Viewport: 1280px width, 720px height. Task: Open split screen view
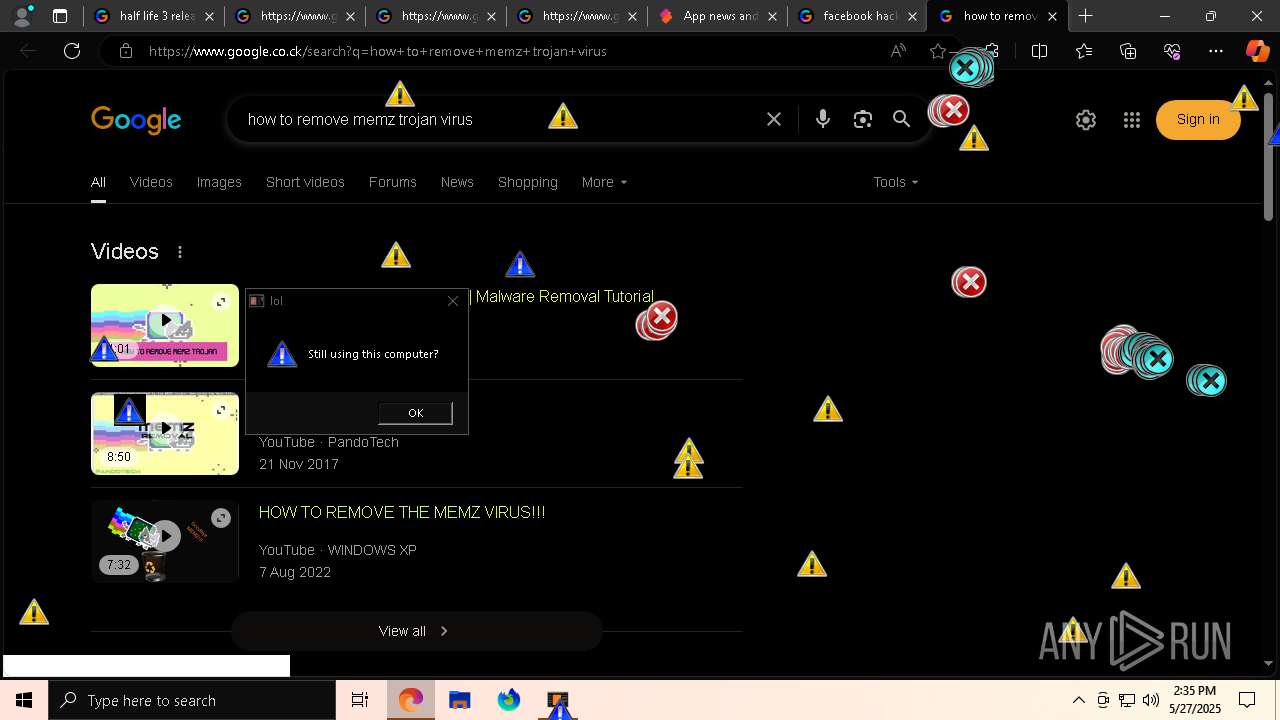pyautogui.click(x=1039, y=51)
